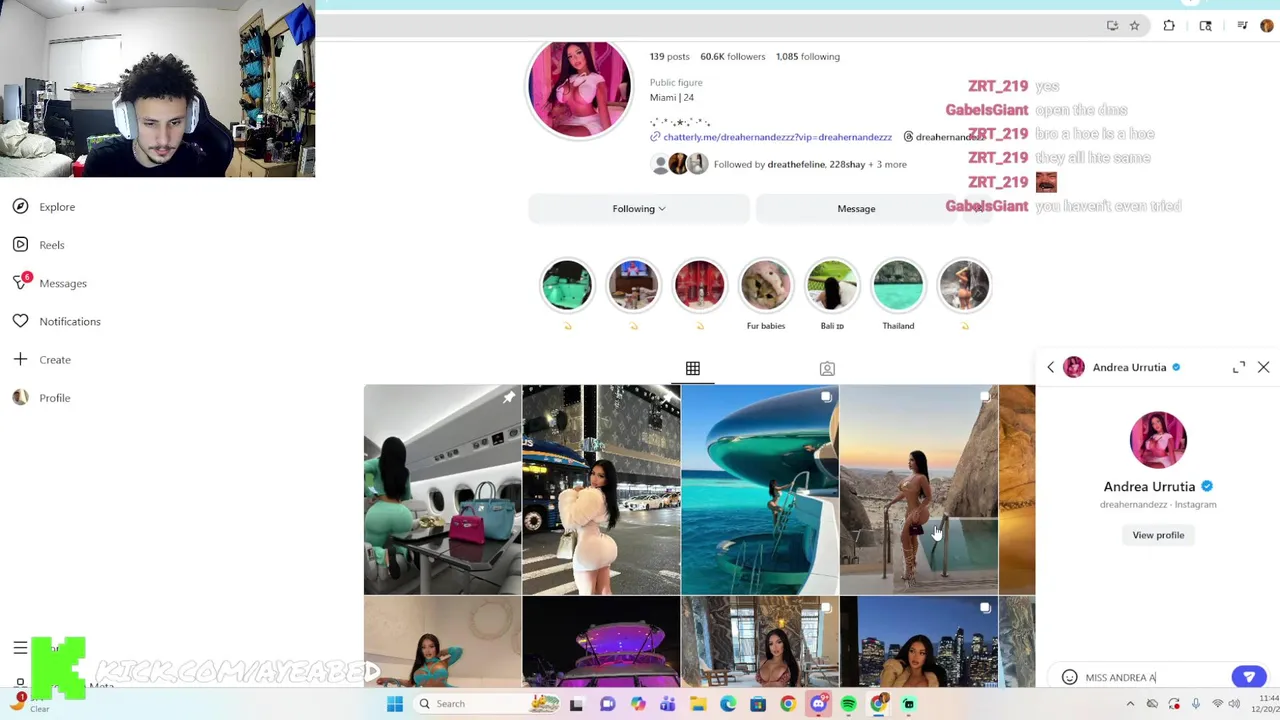Viewport: 1280px width, 720px height.
Task: Click the message text input field
Action: point(1155,678)
